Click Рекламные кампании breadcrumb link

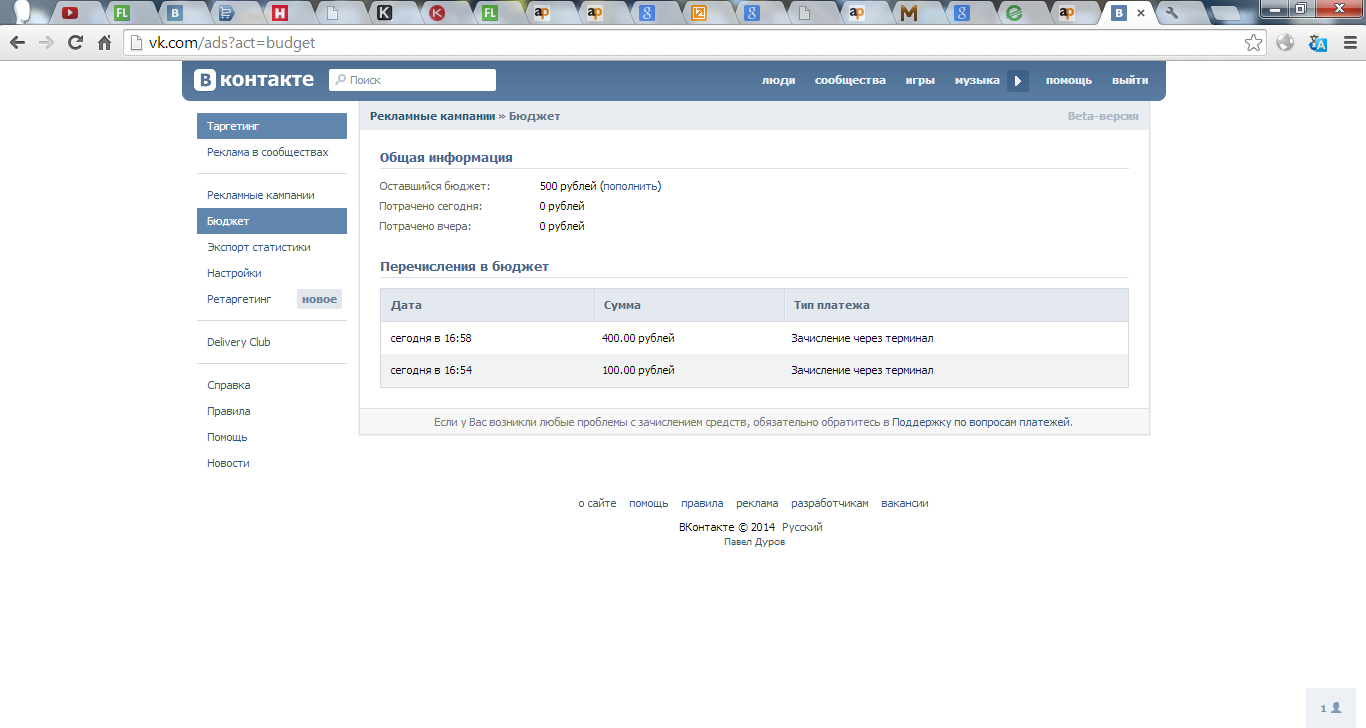432,116
